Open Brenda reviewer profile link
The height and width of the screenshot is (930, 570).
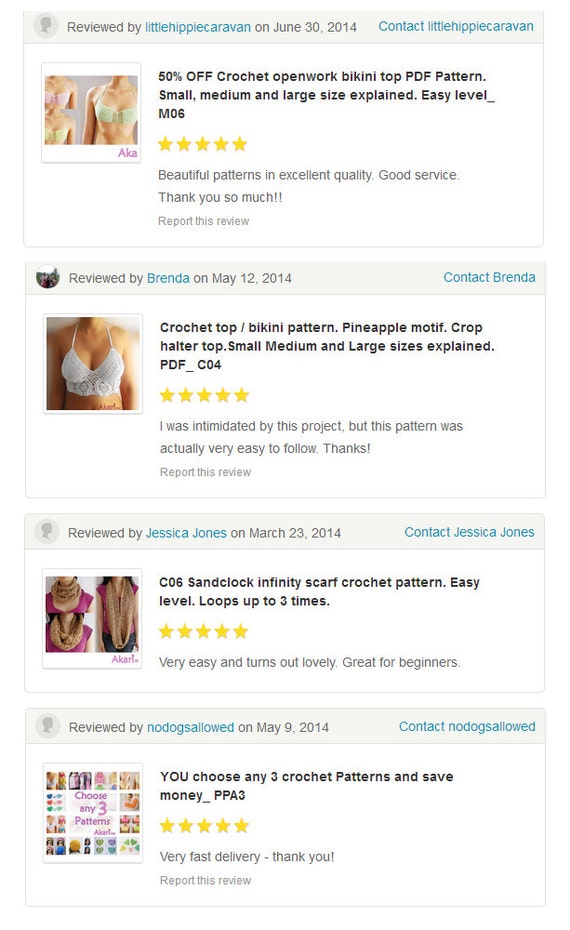point(168,278)
